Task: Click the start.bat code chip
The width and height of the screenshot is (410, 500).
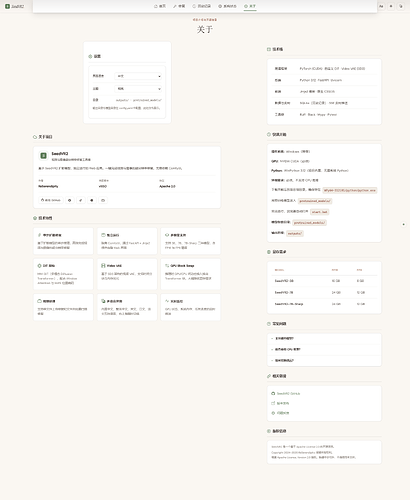Action: point(320,212)
